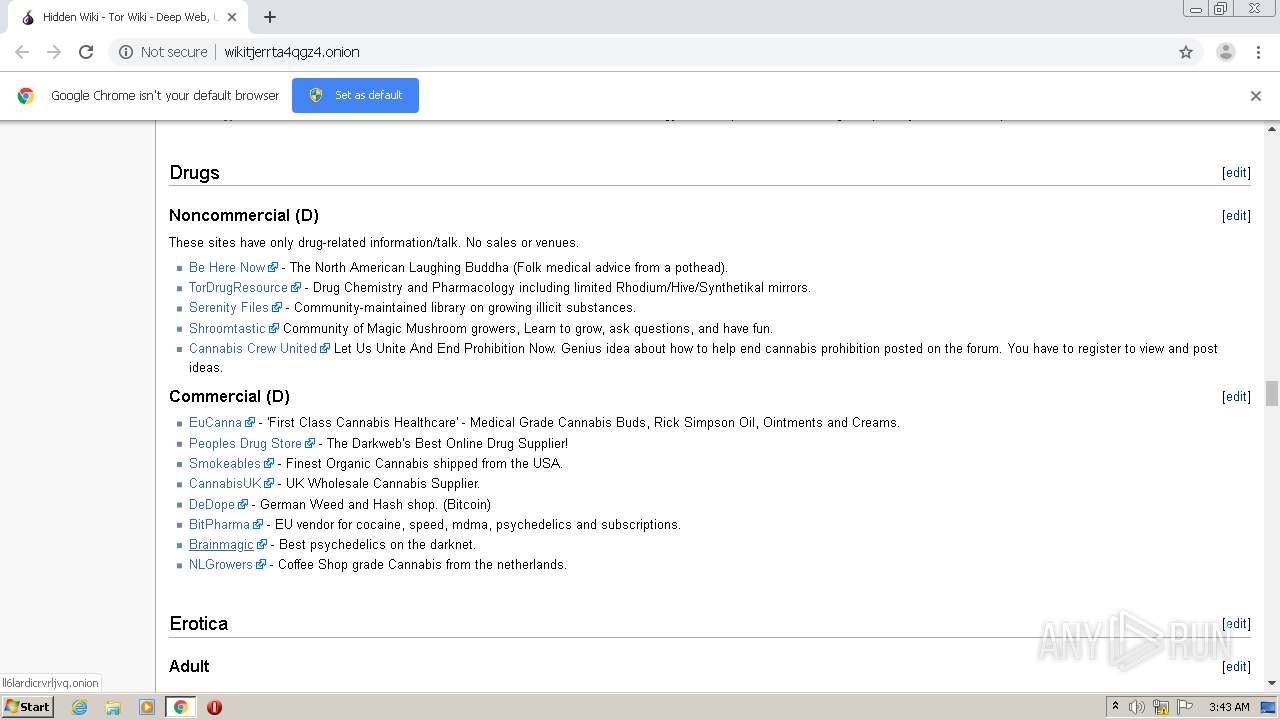Bookmark this page with the star icon
The height and width of the screenshot is (720, 1280).
click(1186, 52)
